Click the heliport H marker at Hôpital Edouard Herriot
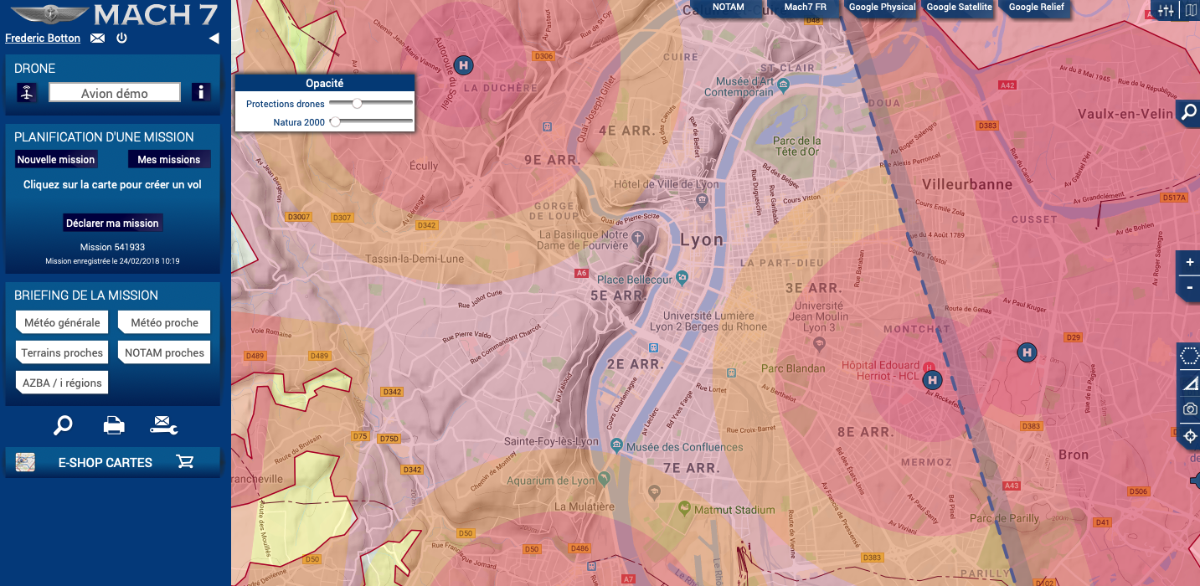 click(x=933, y=380)
